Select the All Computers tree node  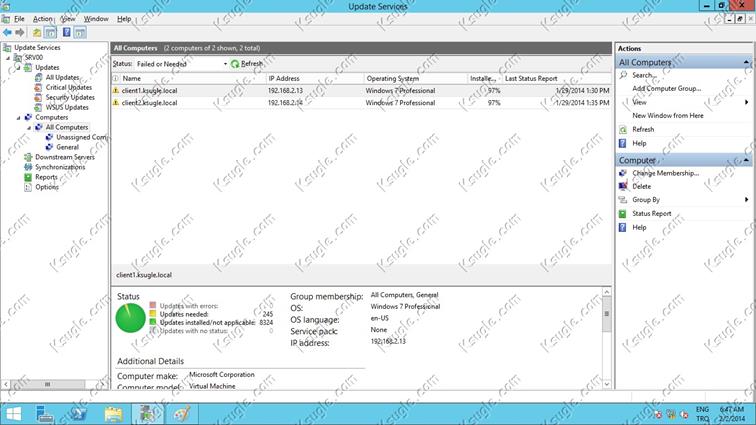coord(67,127)
